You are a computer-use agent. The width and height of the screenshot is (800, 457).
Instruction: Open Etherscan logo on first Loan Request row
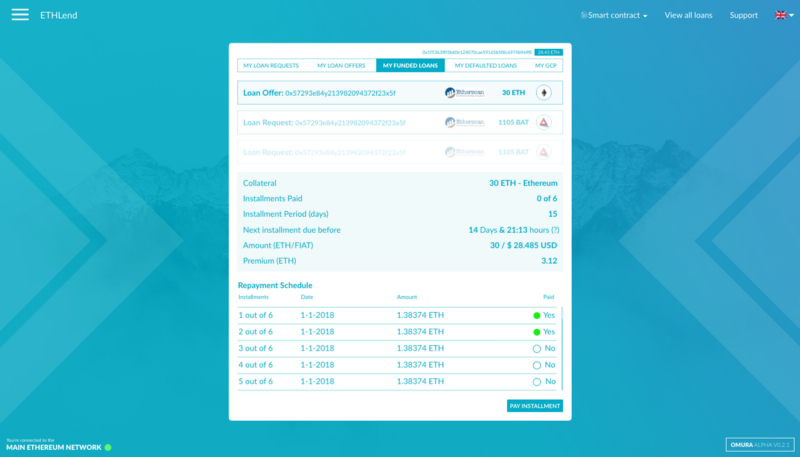[x=464, y=123]
